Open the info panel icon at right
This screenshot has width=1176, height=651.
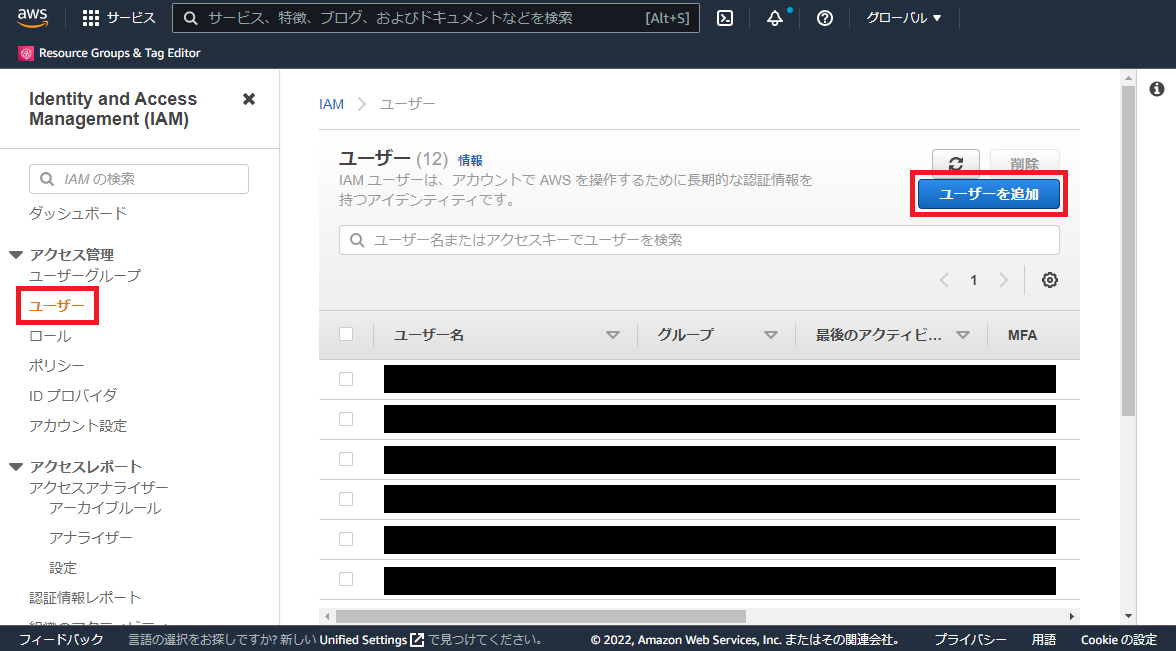tap(1157, 89)
